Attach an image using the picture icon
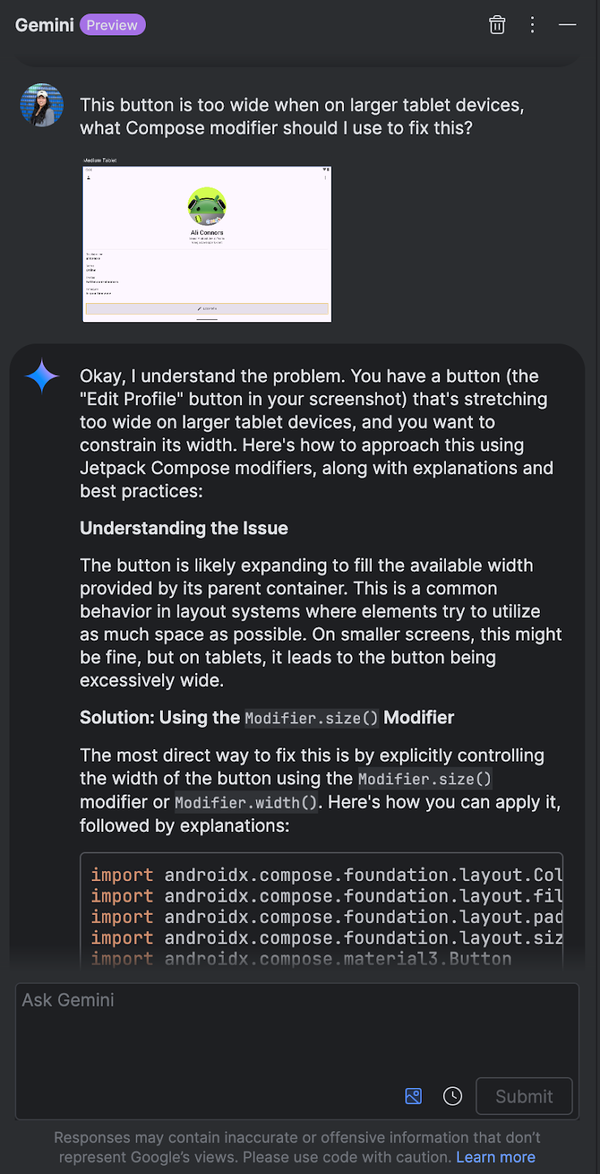 pyautogui.click(x=413, y=1096)
